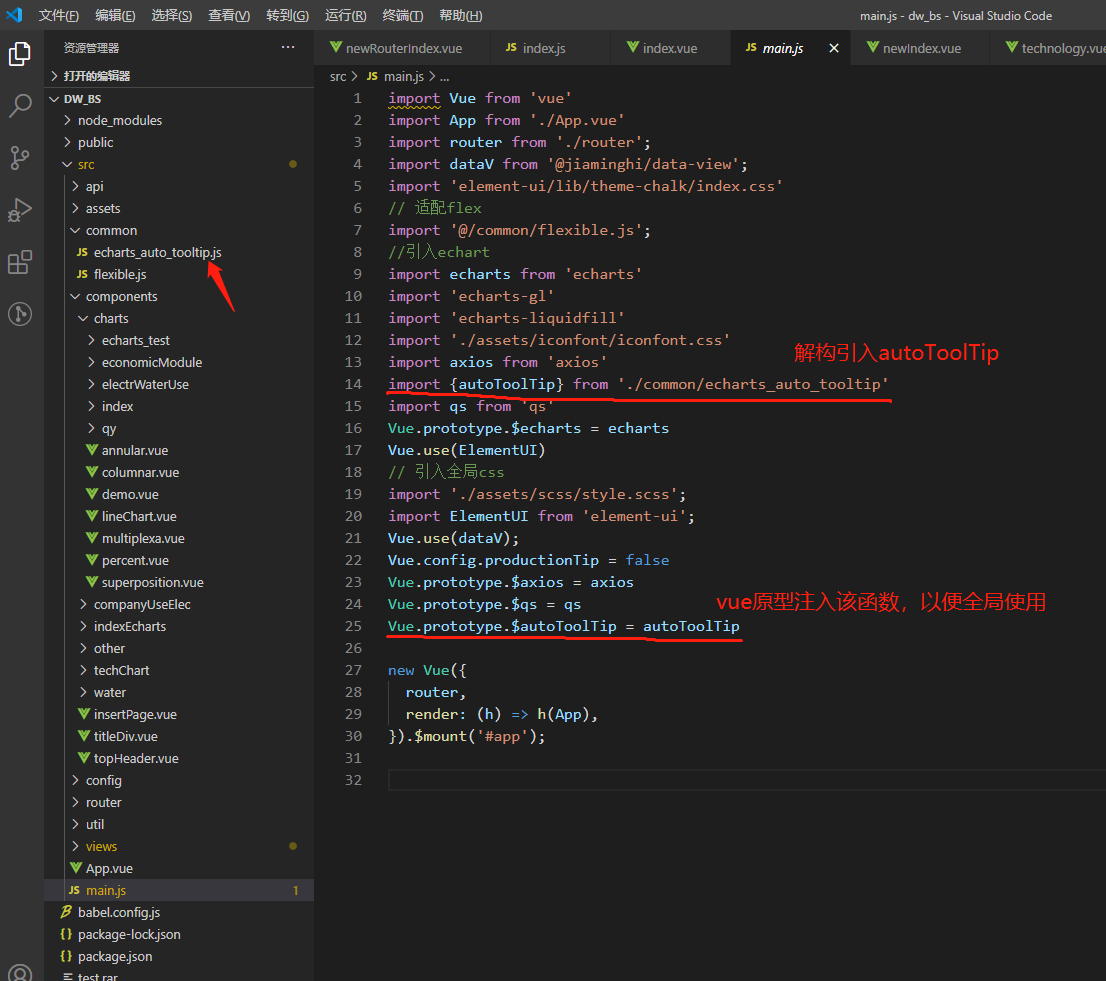Expand the node_modules folder
Viewport: 1106px width, 981px height.
point(179,121)
